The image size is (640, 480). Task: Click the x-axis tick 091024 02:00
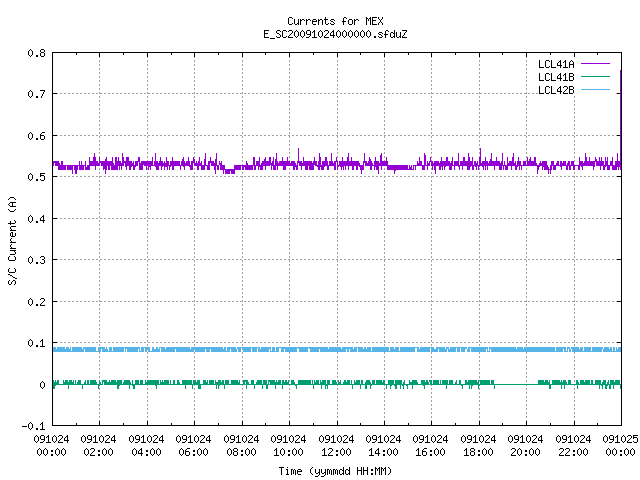98,445
